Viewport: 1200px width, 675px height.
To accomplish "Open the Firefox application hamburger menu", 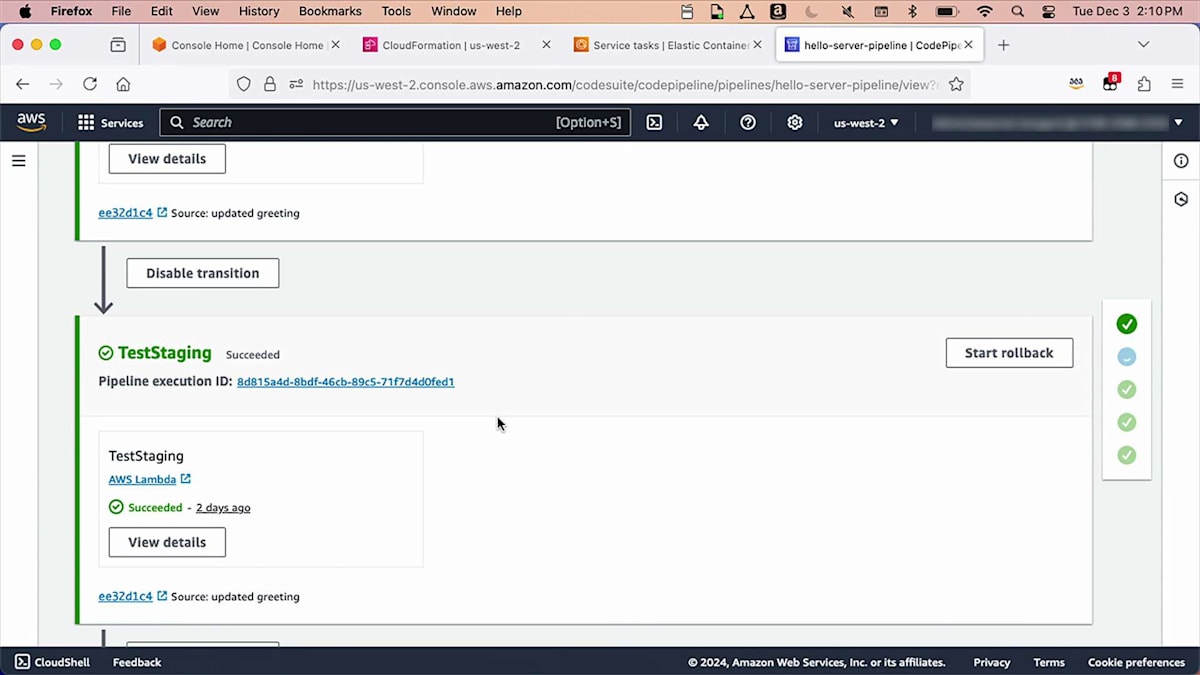I will pyautogui.click(x=1178, y=85).
